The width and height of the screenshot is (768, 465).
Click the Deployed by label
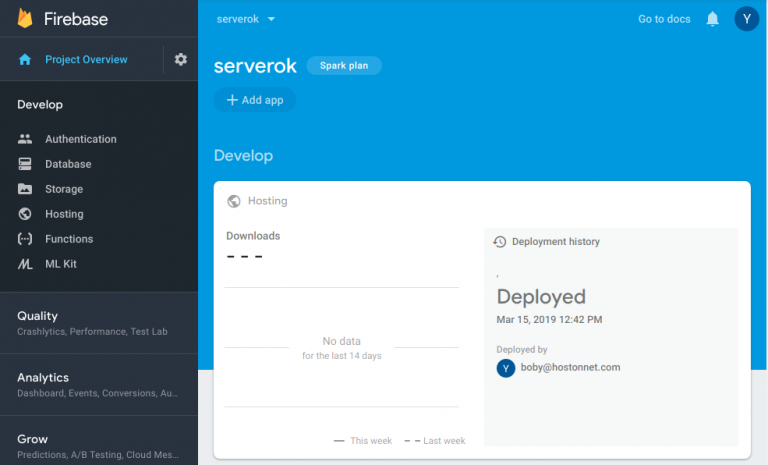(x=522, y=349)
